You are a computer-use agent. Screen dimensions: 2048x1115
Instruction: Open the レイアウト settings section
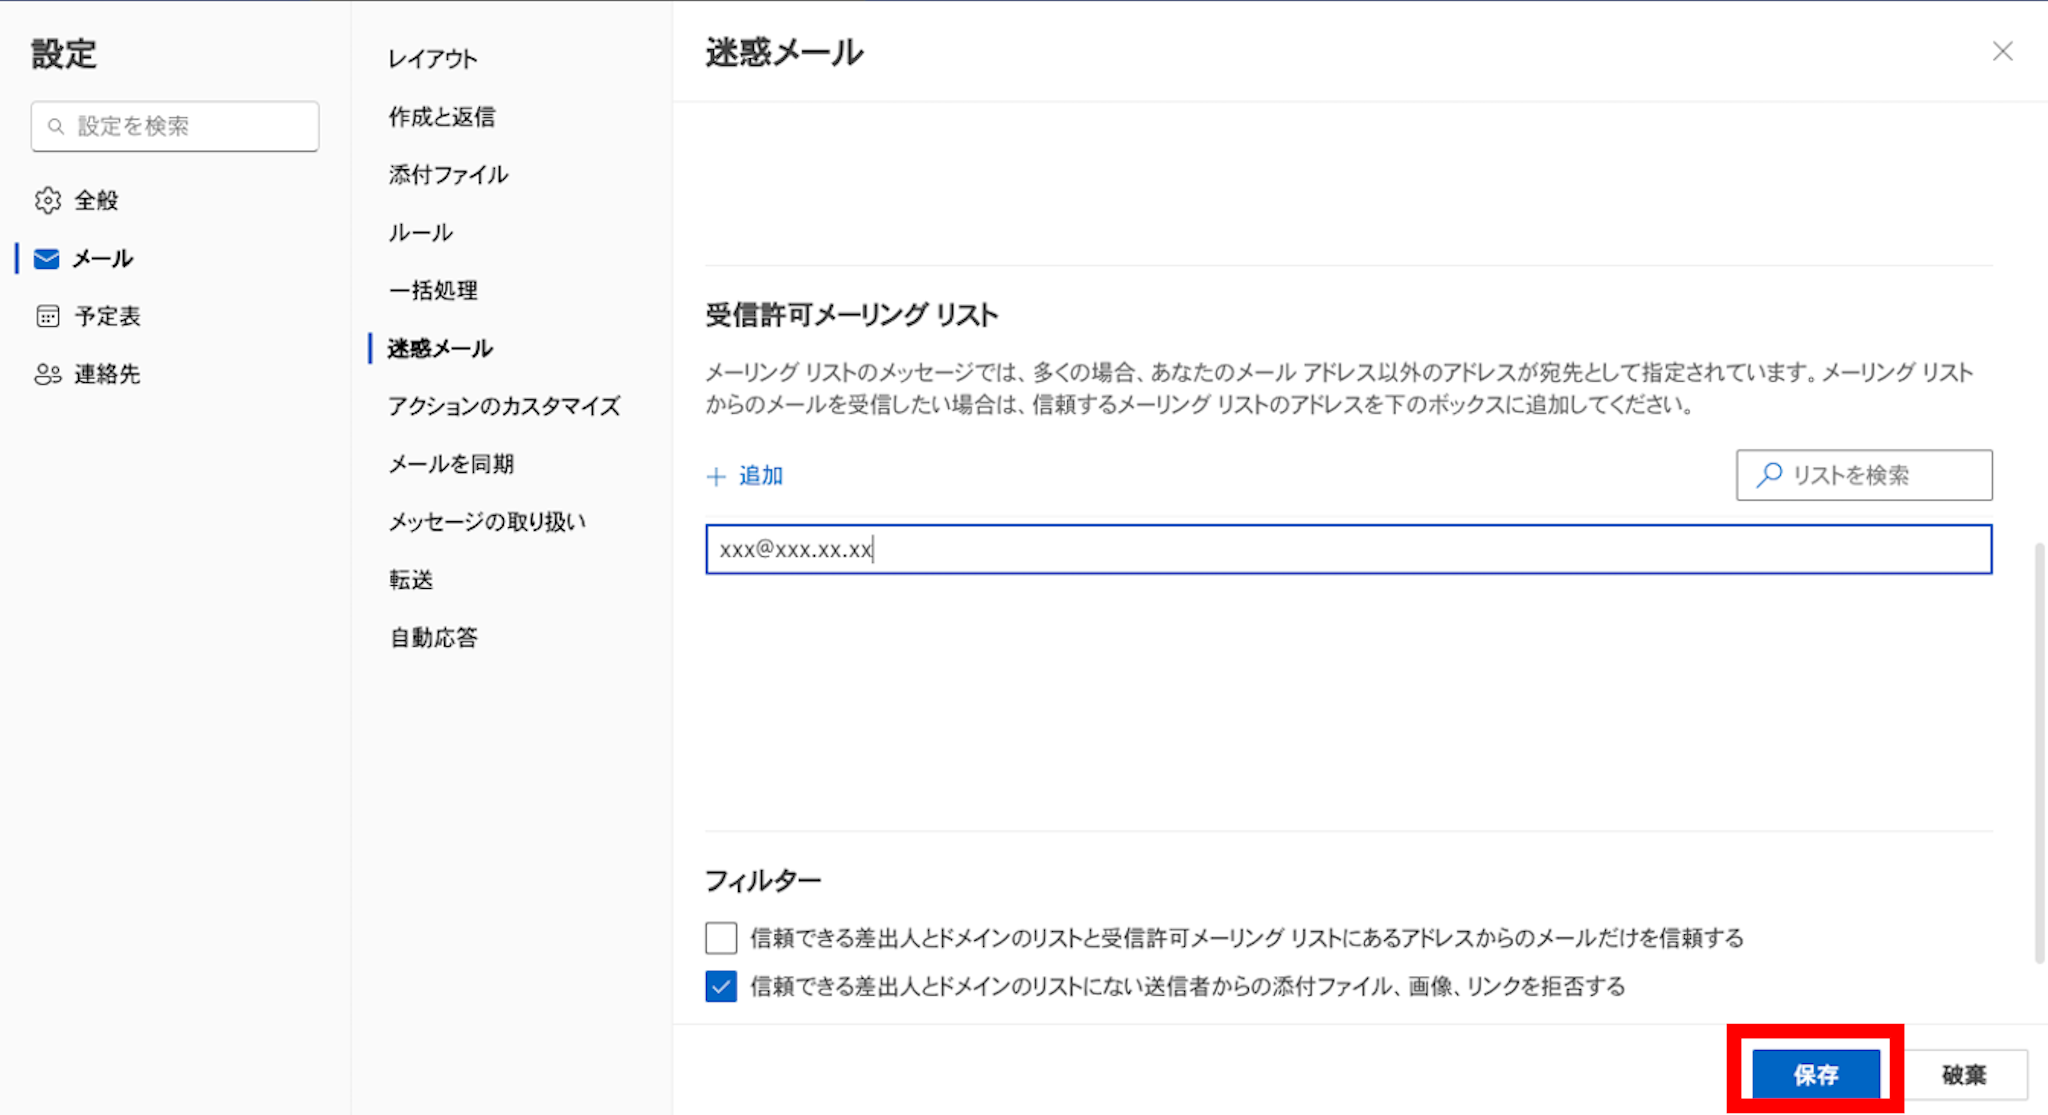point(433,59)
